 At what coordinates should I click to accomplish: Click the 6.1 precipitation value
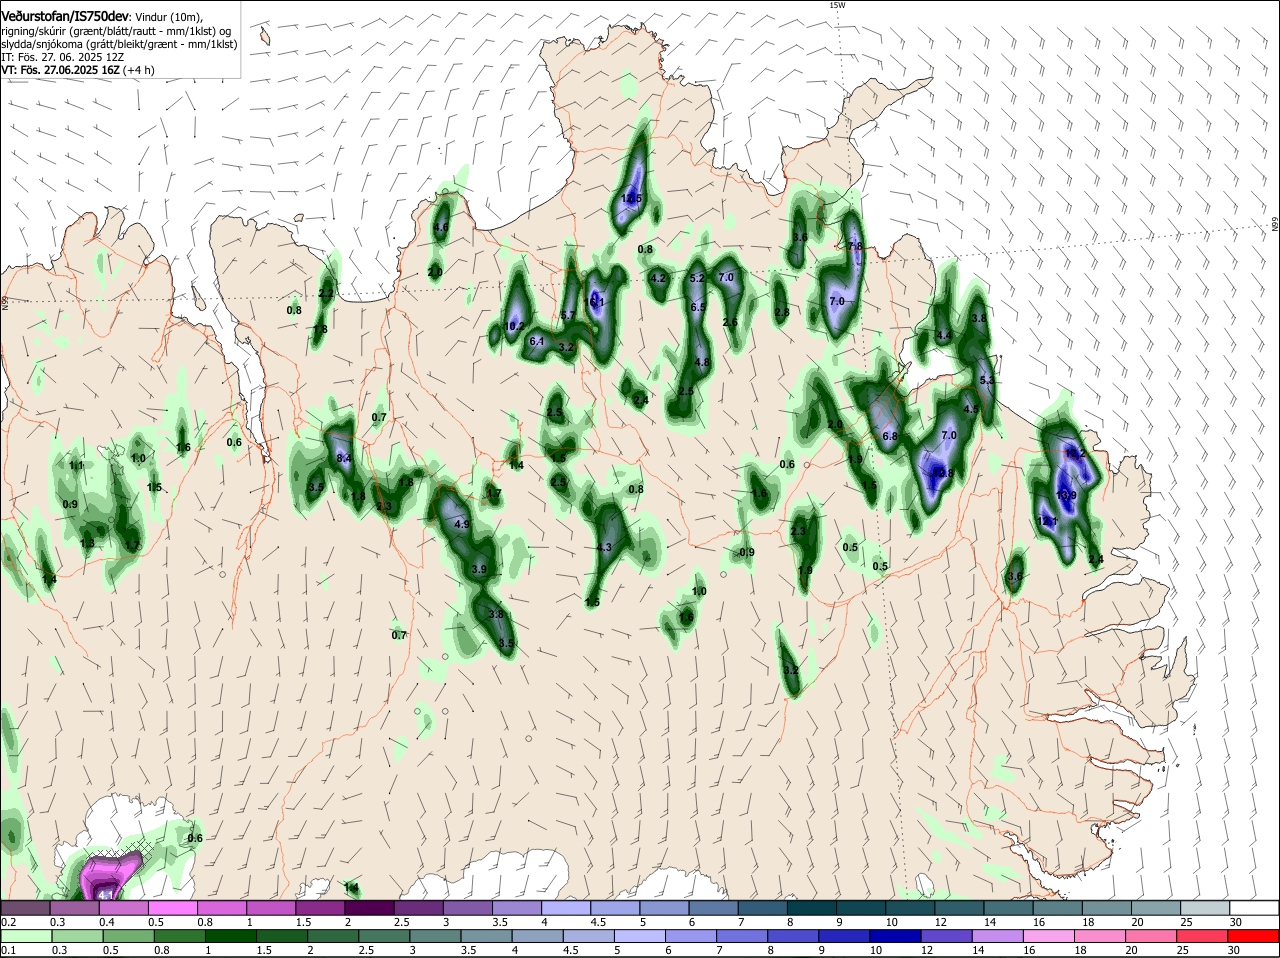[x=536, y=341]
